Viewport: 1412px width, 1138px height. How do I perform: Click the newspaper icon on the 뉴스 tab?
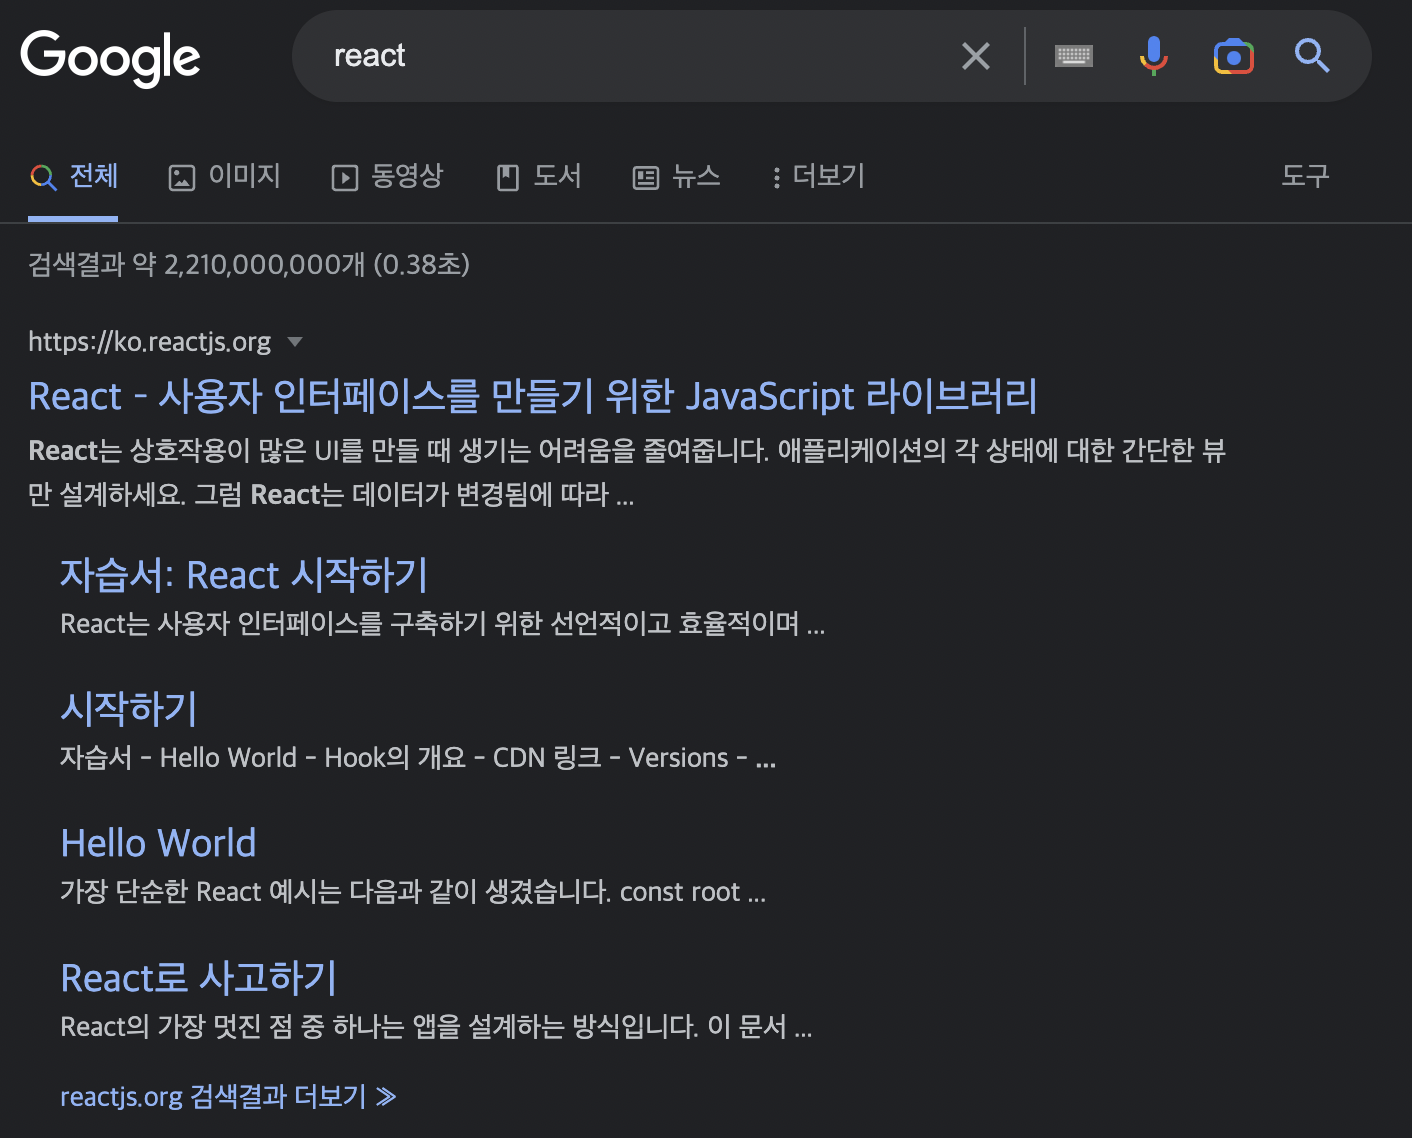(646, 178)
